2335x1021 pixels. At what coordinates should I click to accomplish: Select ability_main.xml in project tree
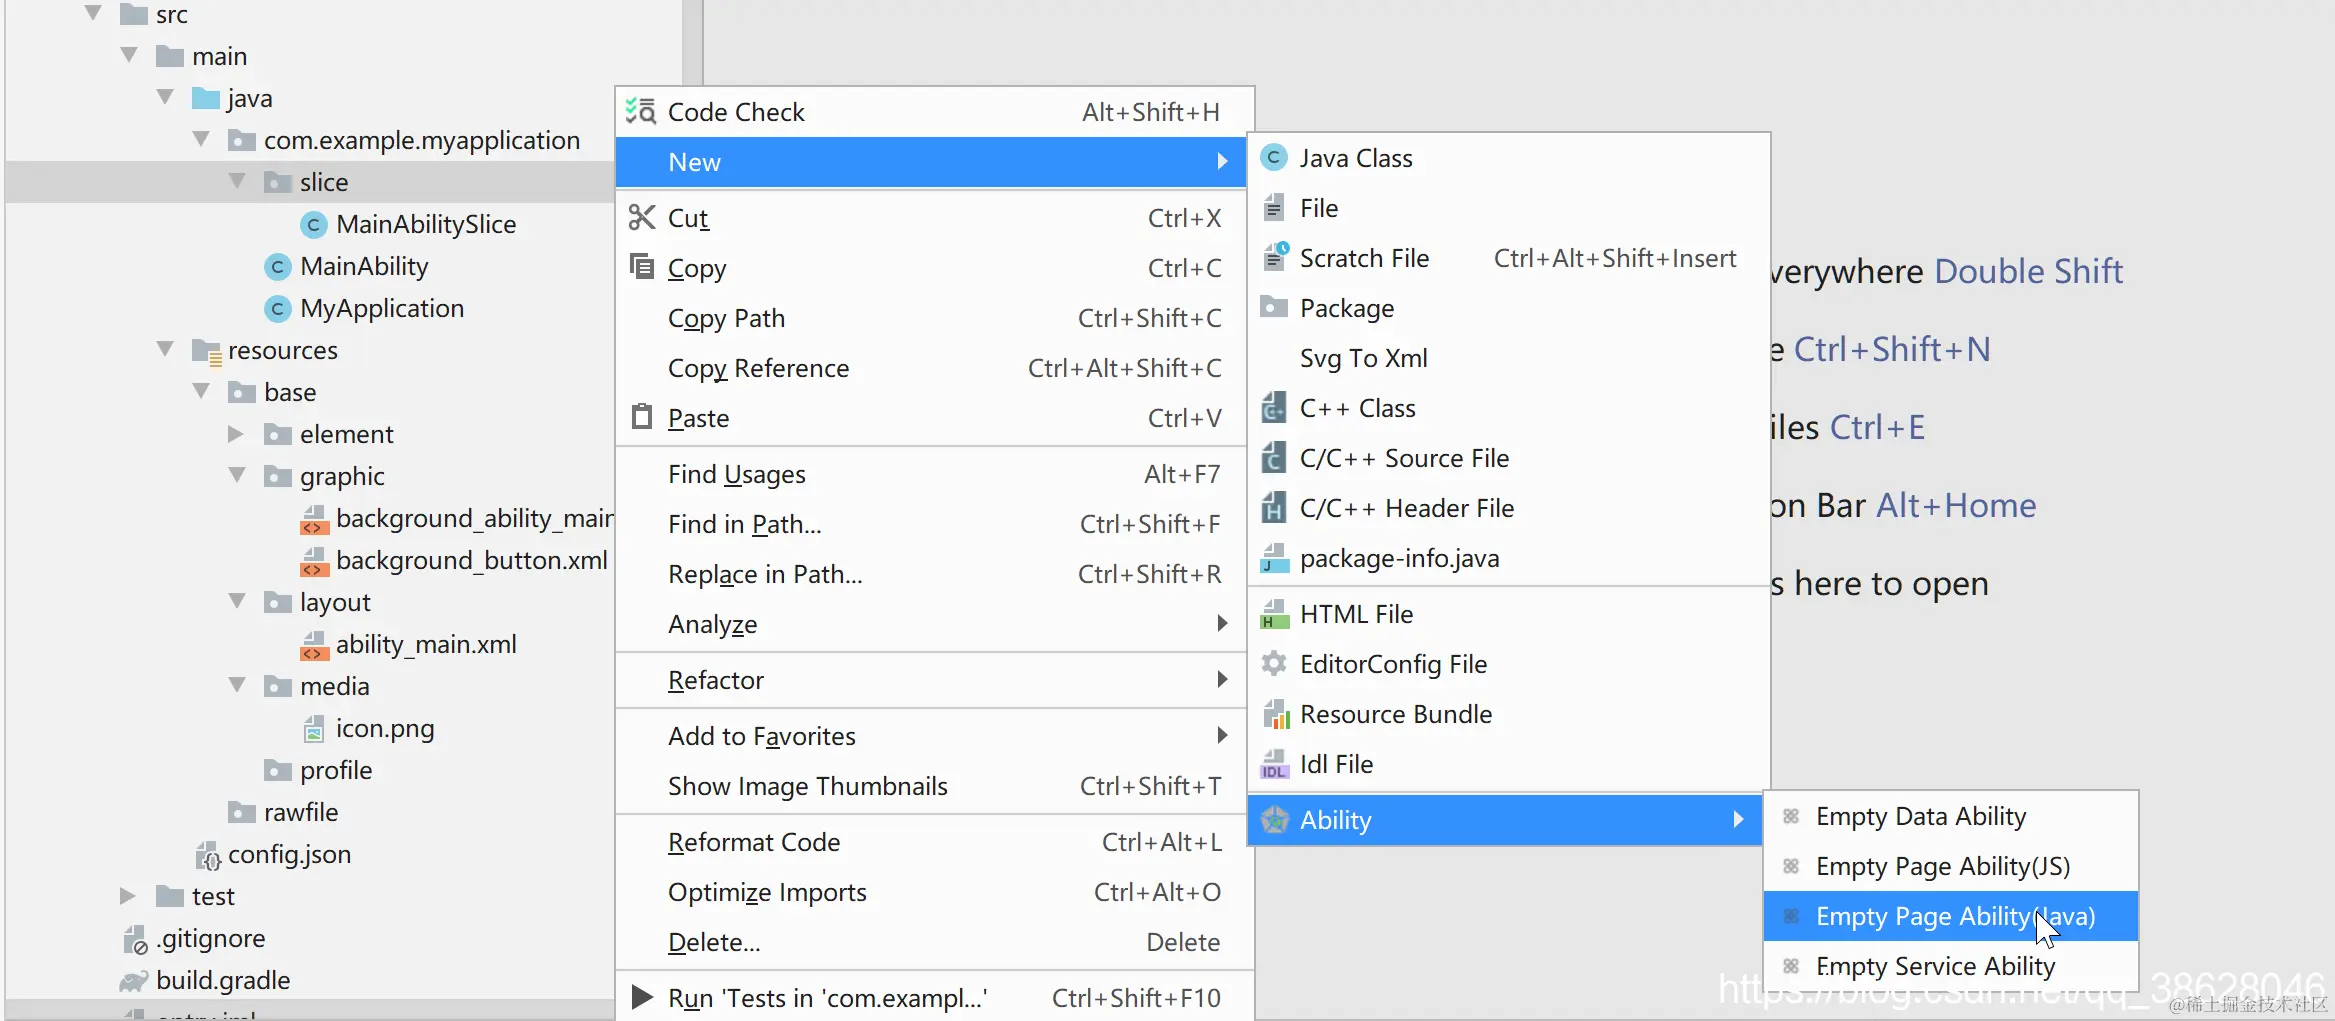click(426, 644)
